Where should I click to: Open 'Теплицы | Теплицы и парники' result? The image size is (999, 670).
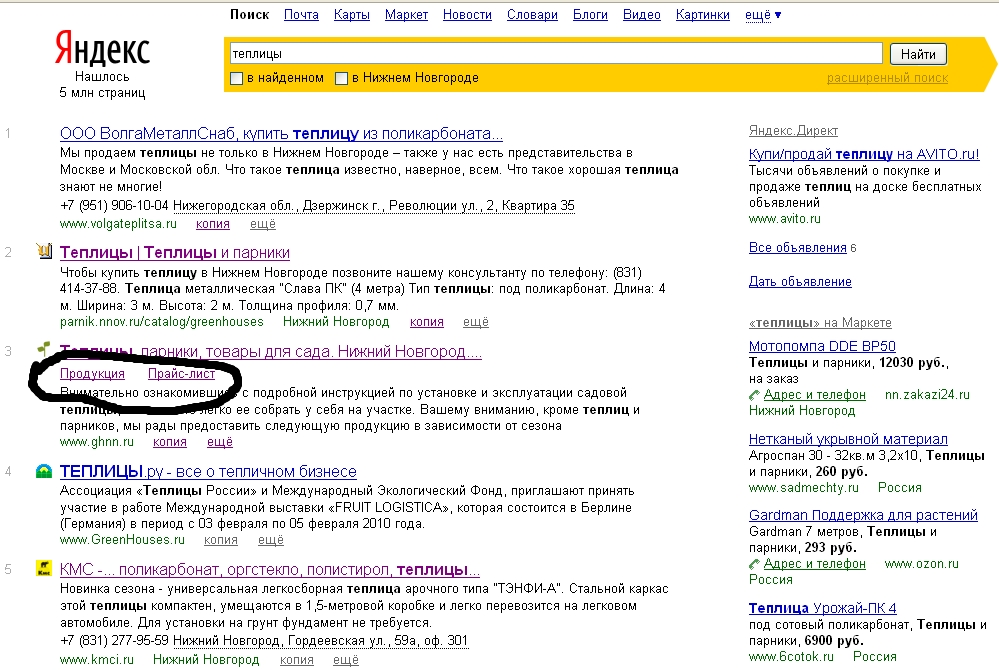(x=175, y=253)
